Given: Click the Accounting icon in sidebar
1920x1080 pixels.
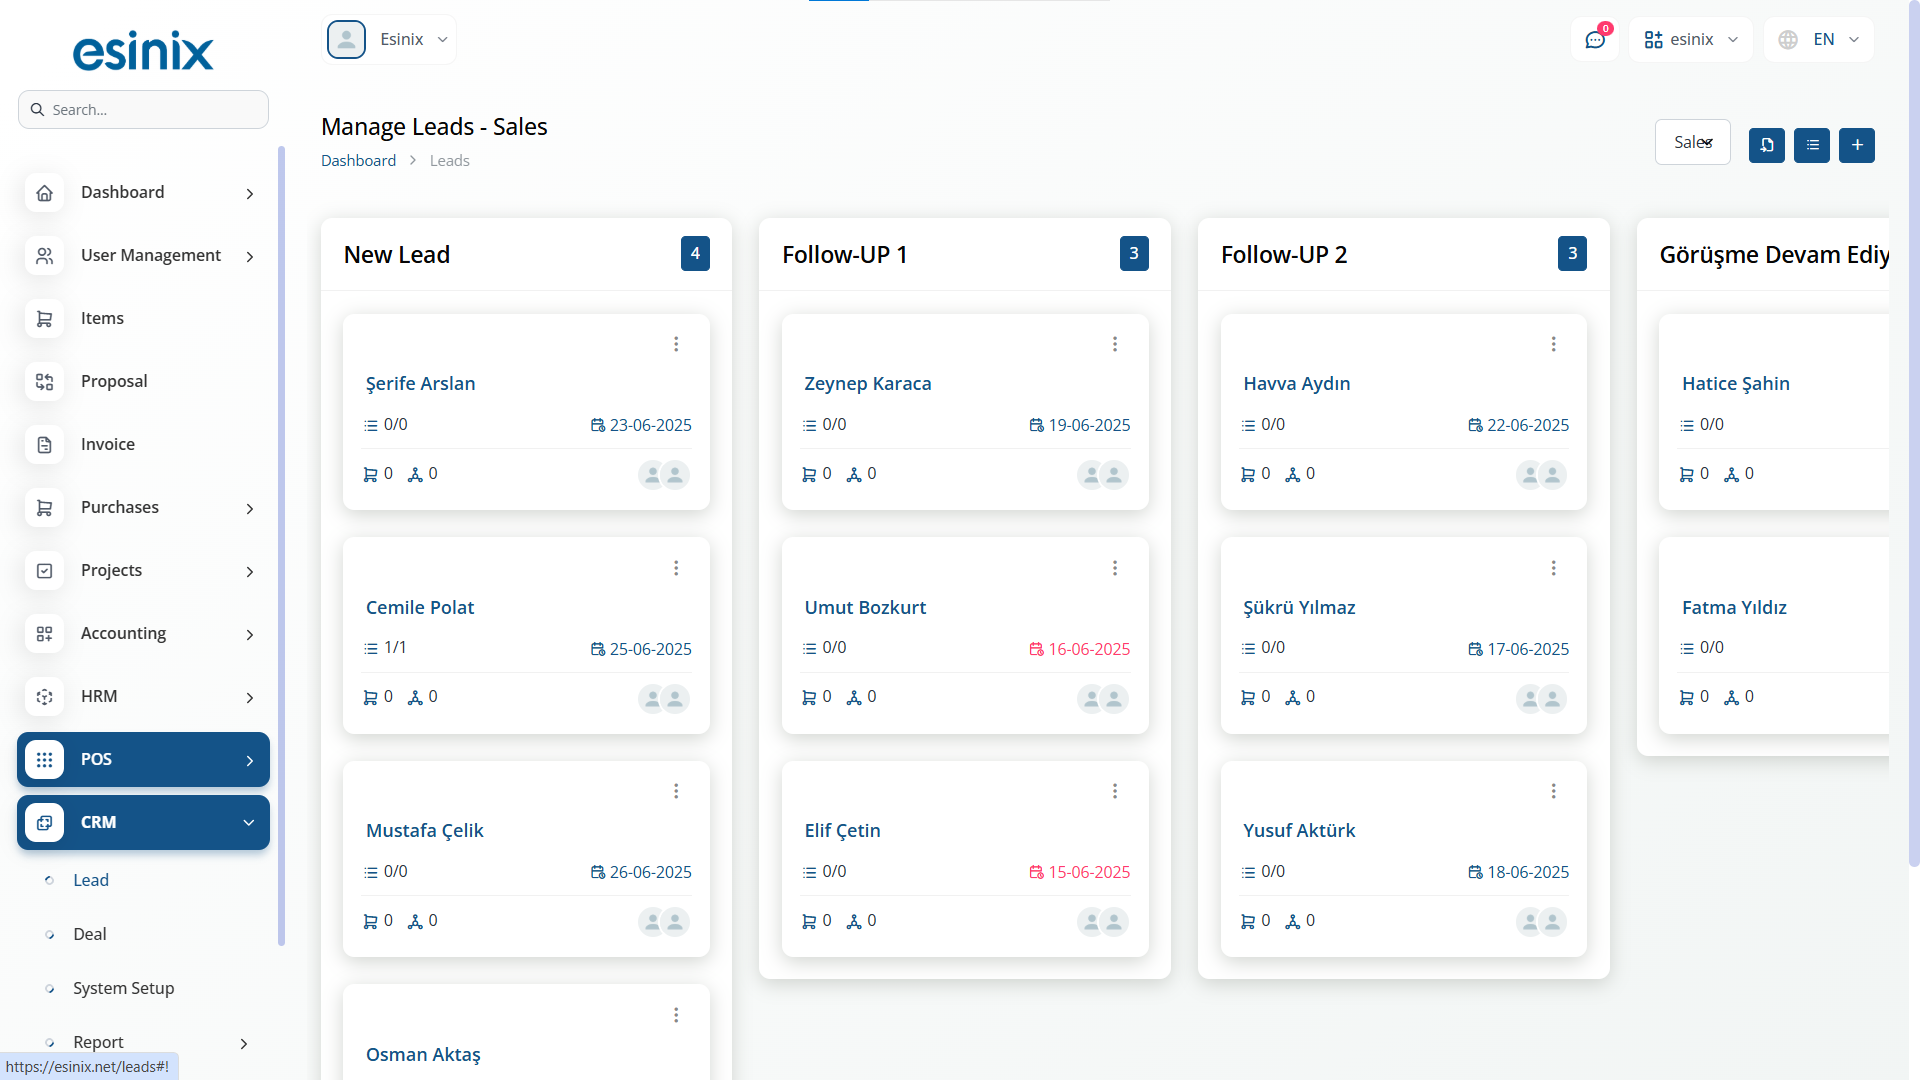Looking at the screenshot, I should 45,634.
